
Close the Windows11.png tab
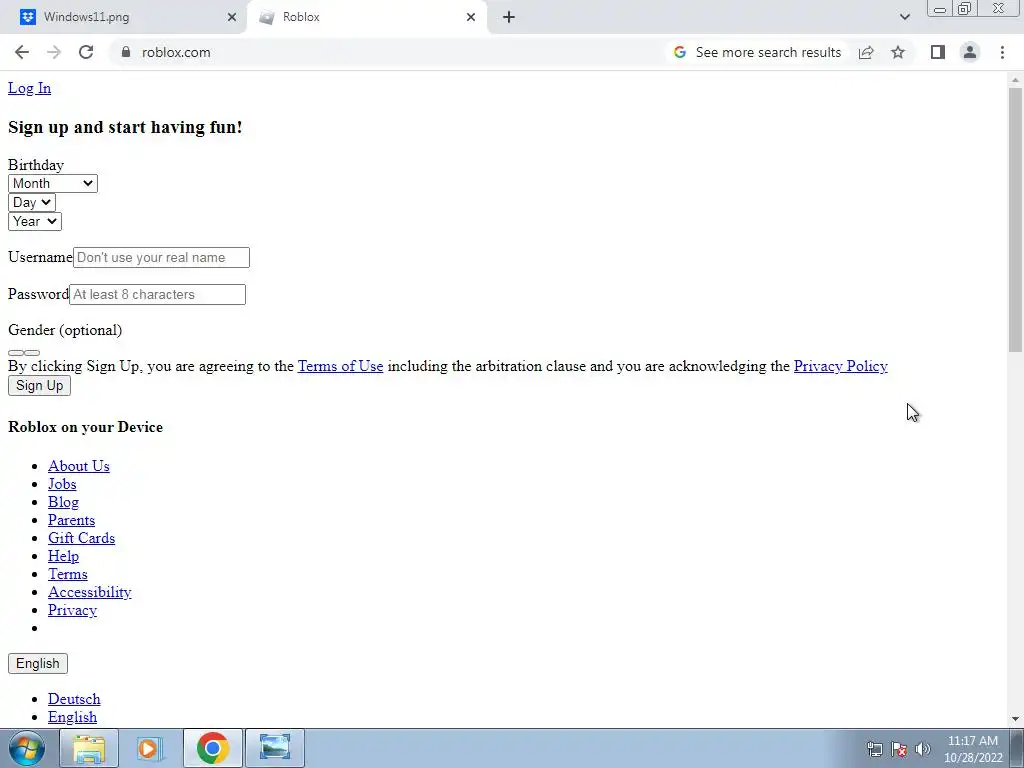pos(232,17)
